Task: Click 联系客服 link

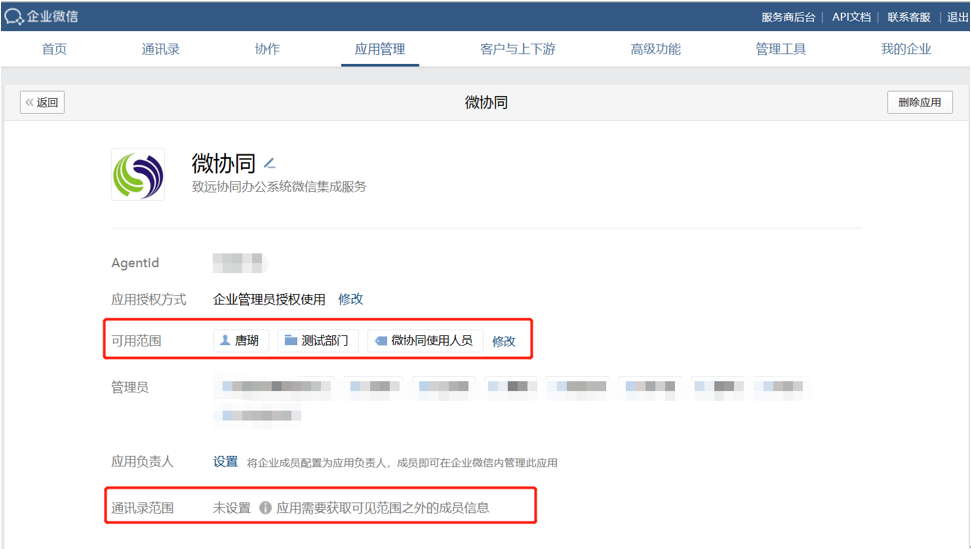Action: [908, 17]
